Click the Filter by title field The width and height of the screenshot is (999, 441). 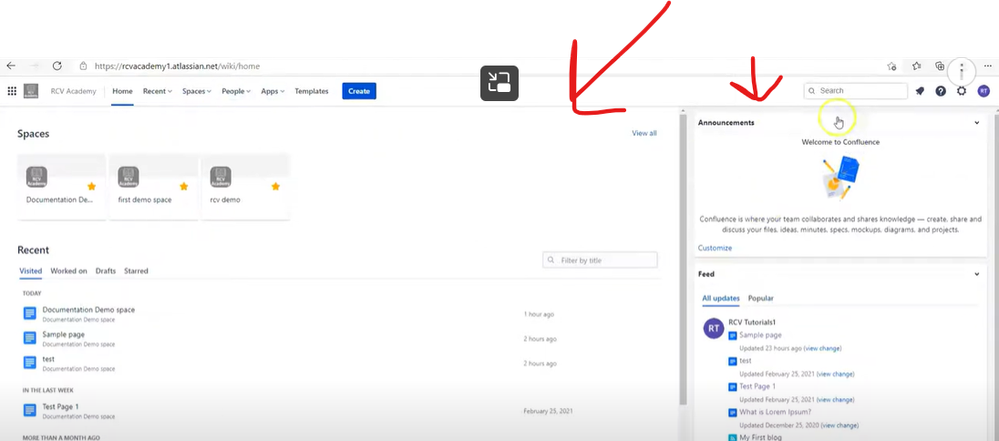pos(600,260)
